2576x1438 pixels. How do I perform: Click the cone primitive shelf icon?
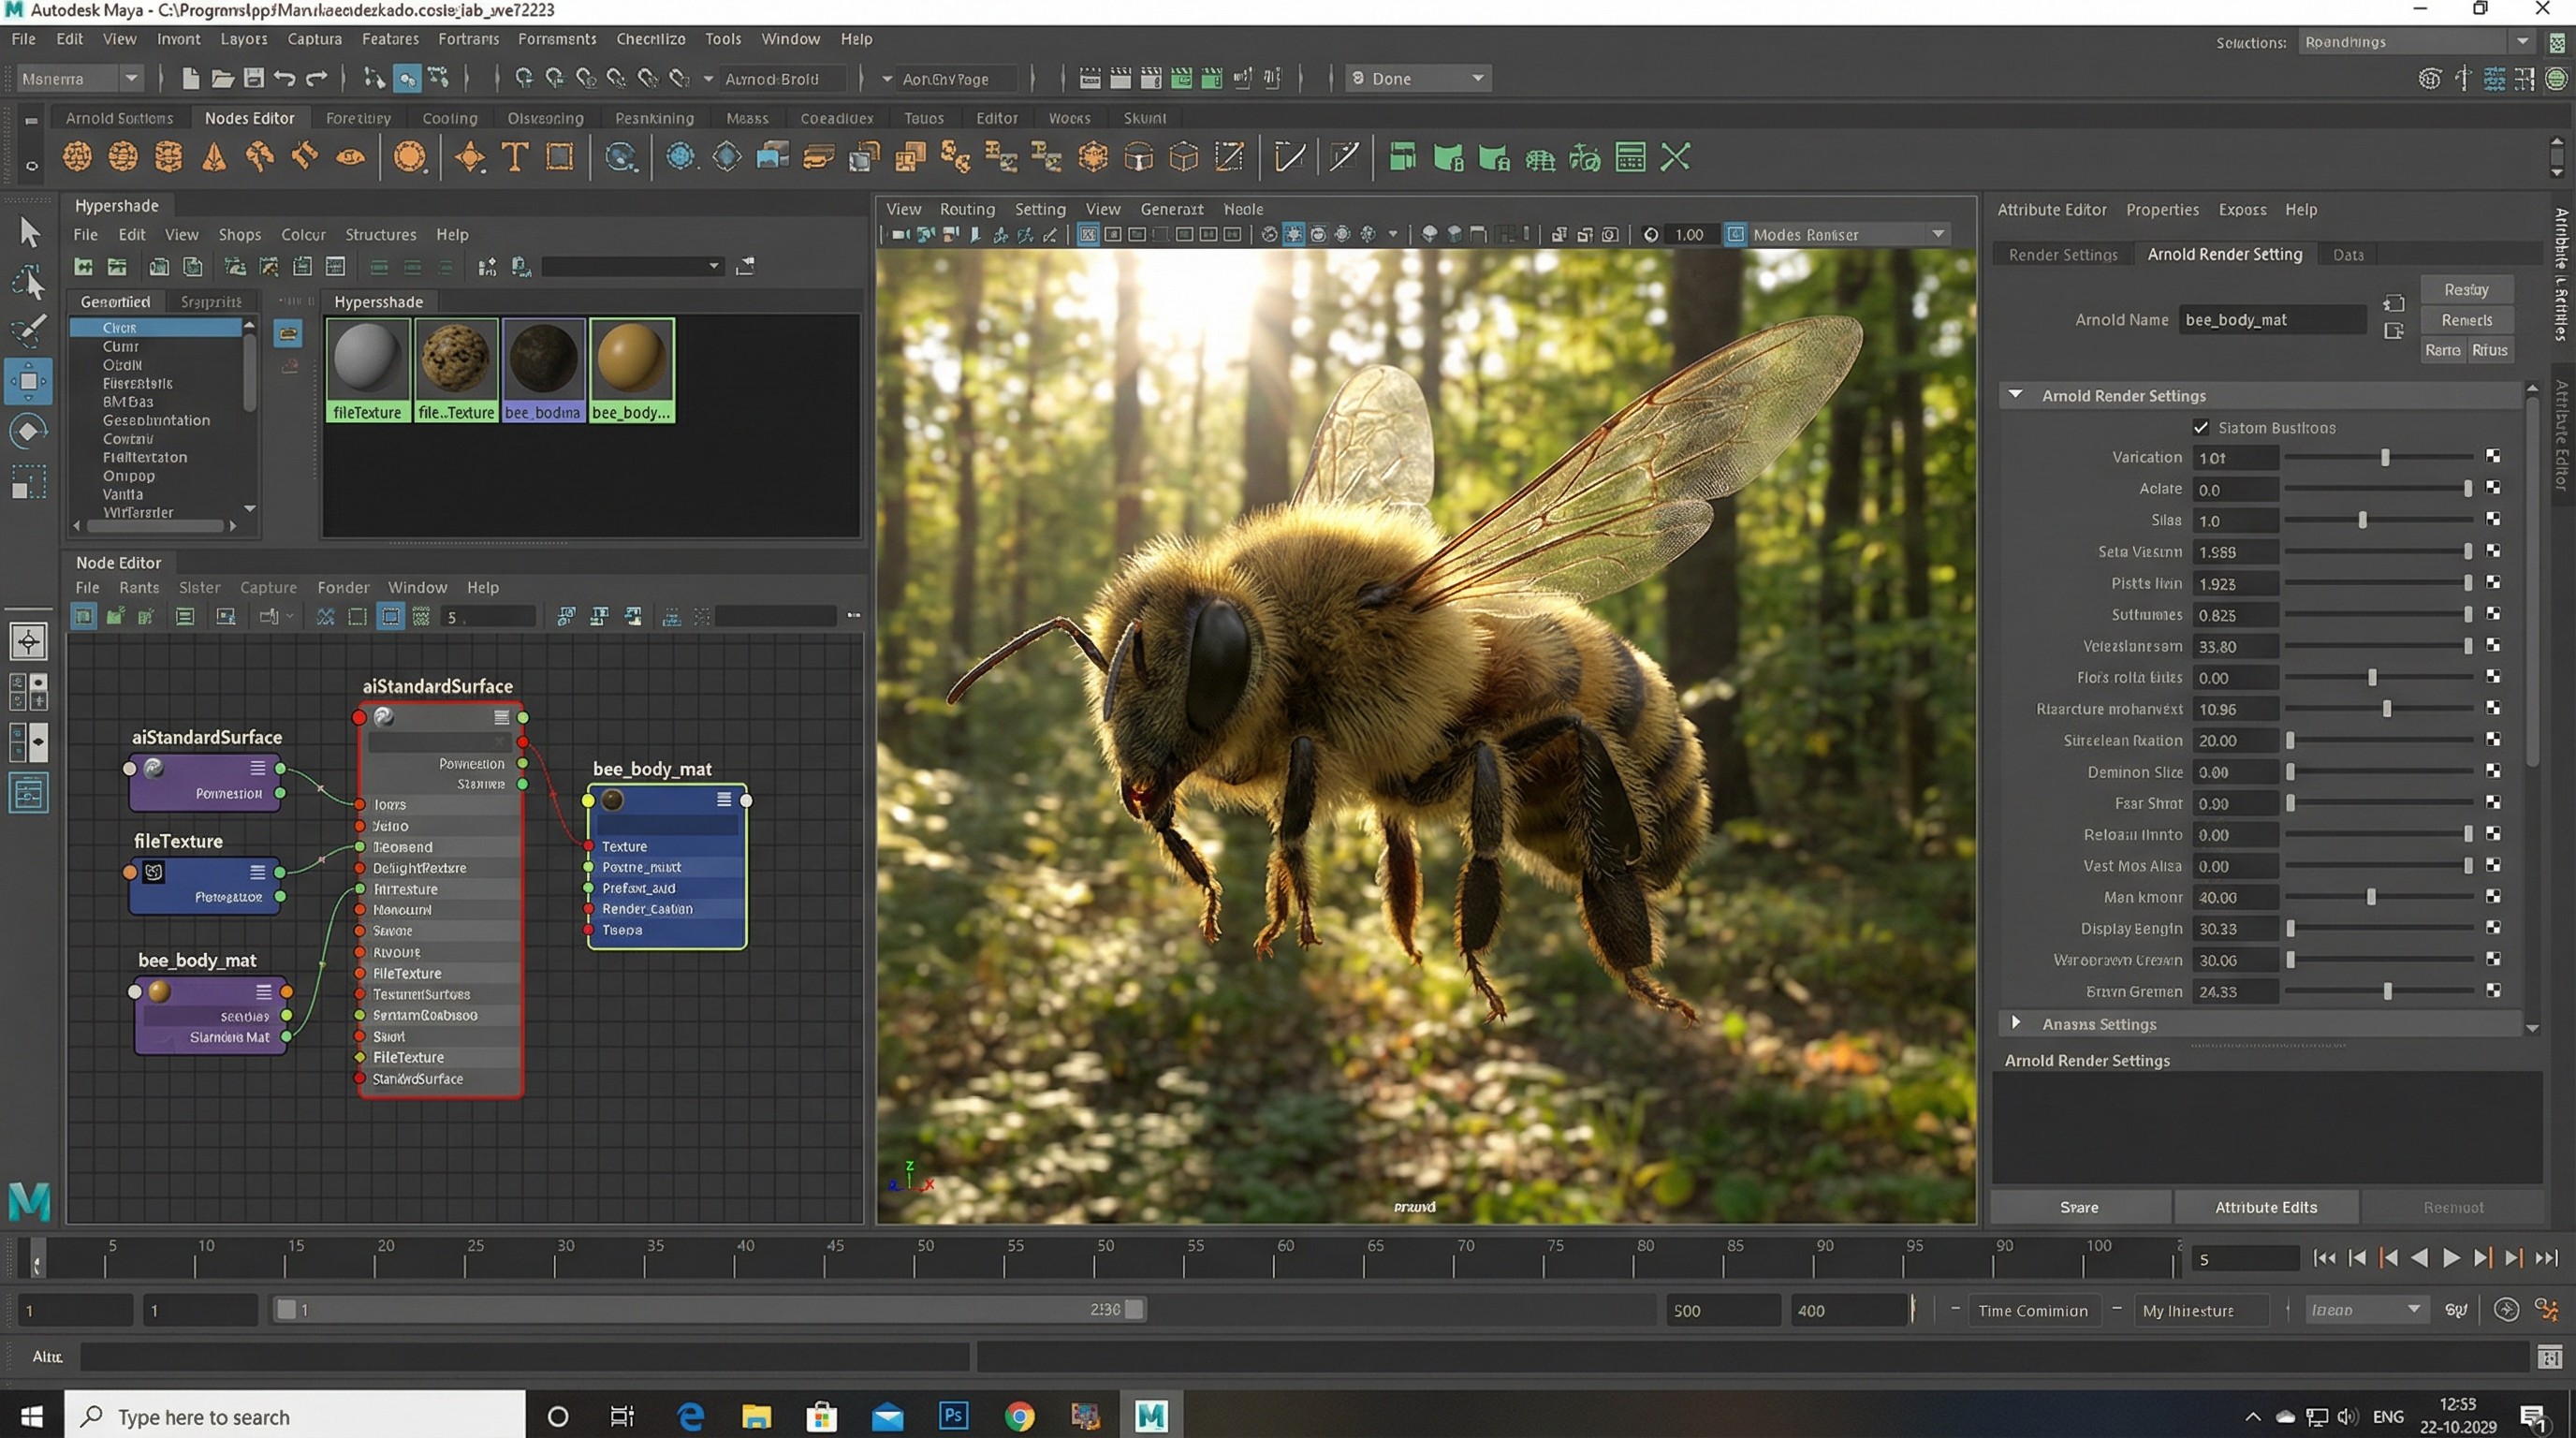click(x=214, y=157)
